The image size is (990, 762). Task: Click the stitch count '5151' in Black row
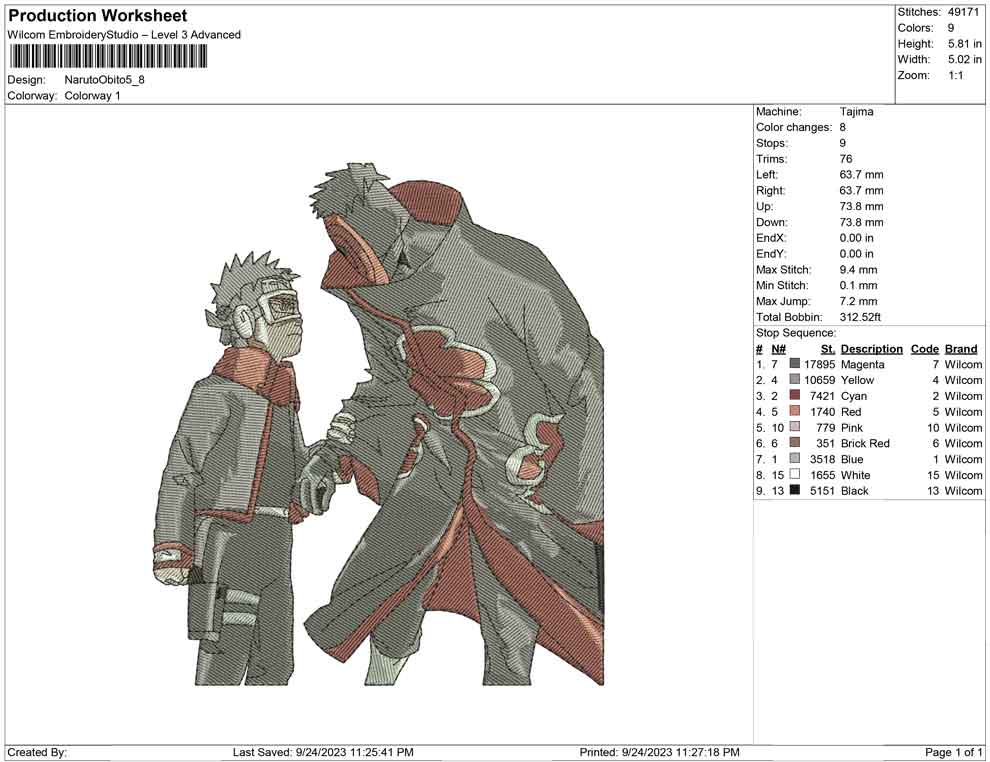coord(822,491)
